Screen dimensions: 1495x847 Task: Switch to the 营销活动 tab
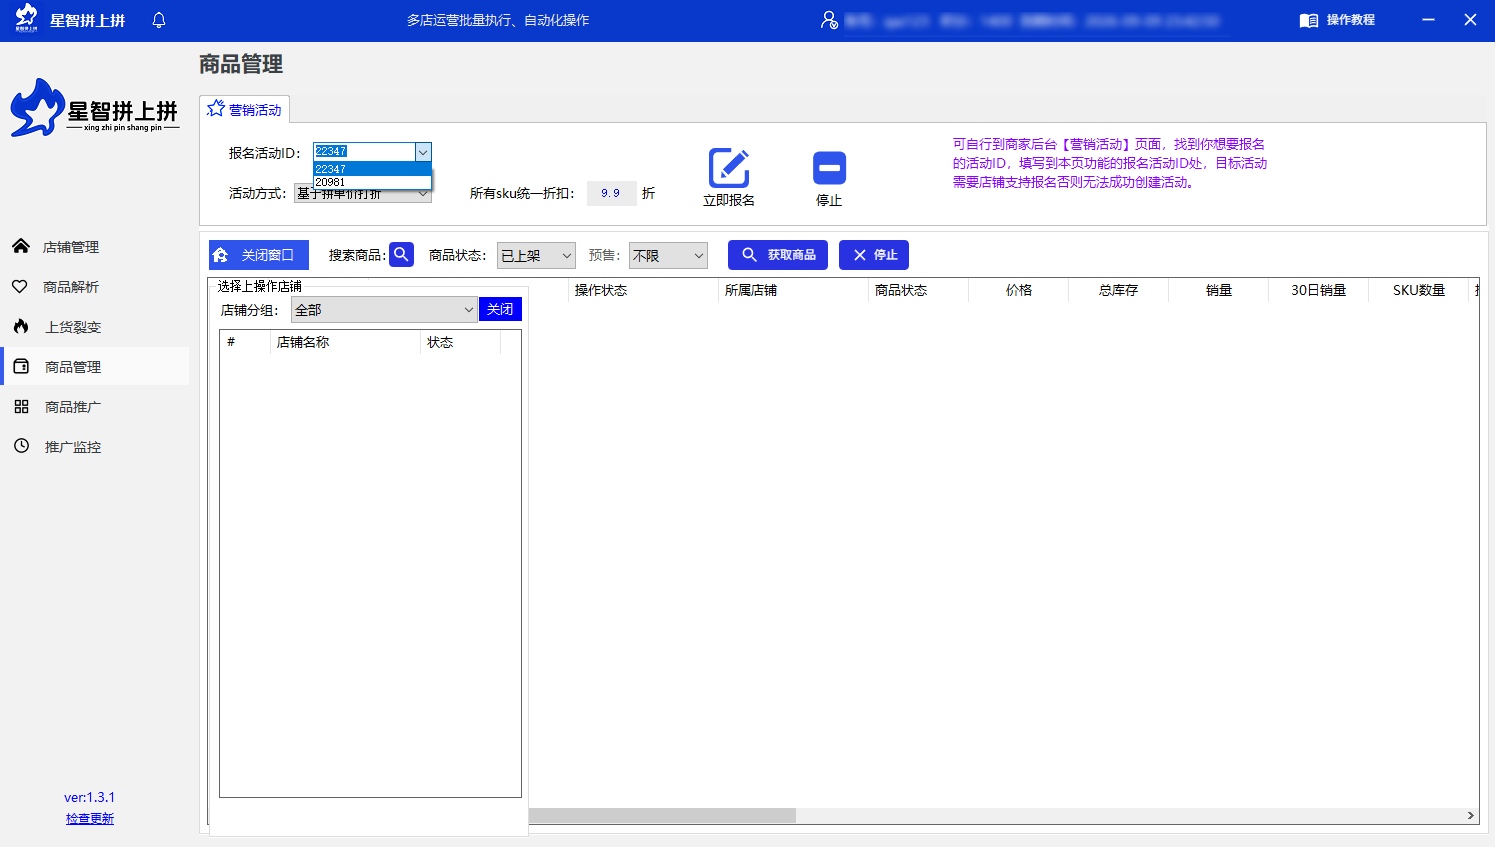[244, 109]
